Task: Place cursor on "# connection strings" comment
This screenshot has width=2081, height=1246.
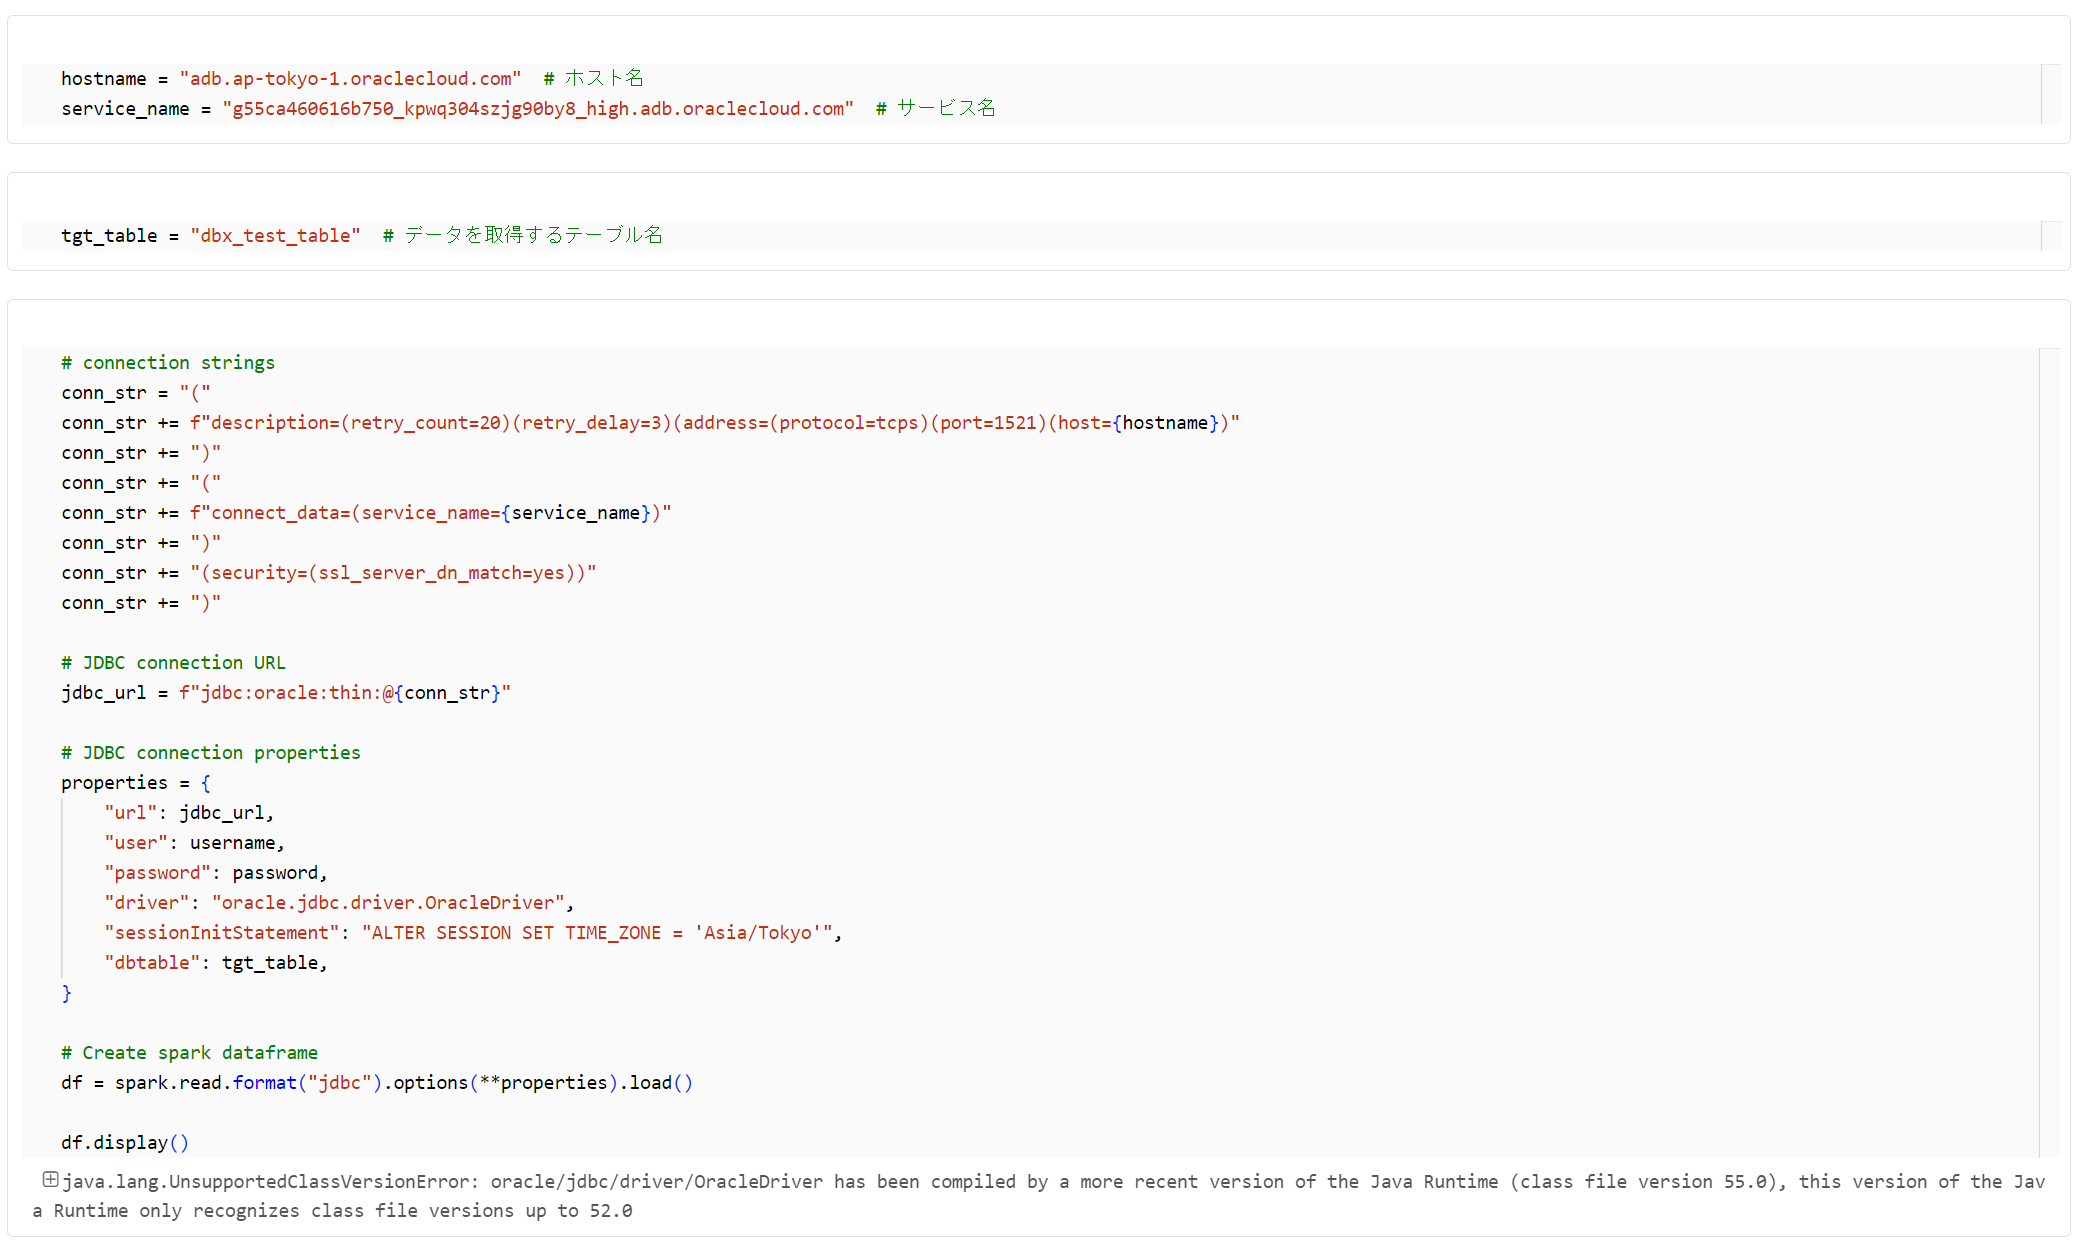Action: click(x=168, y=363)
